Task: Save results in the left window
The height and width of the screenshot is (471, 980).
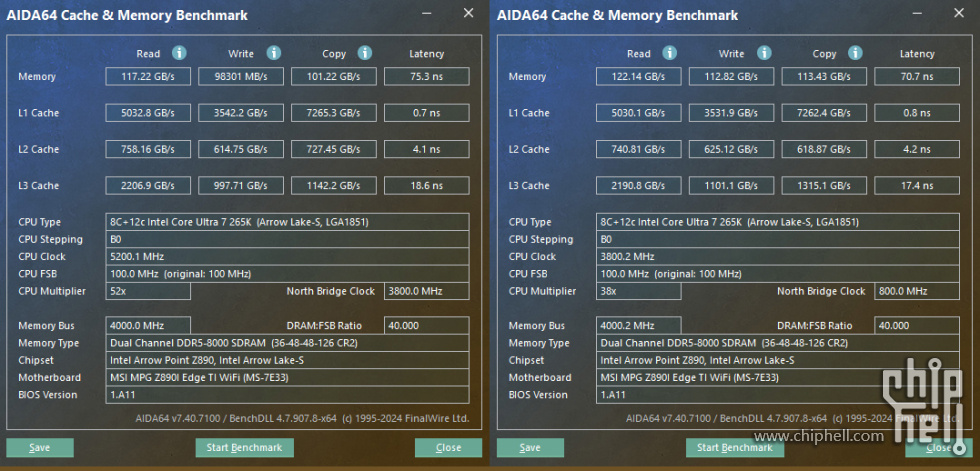Action: pyautogui.click(x=40, y=447)
